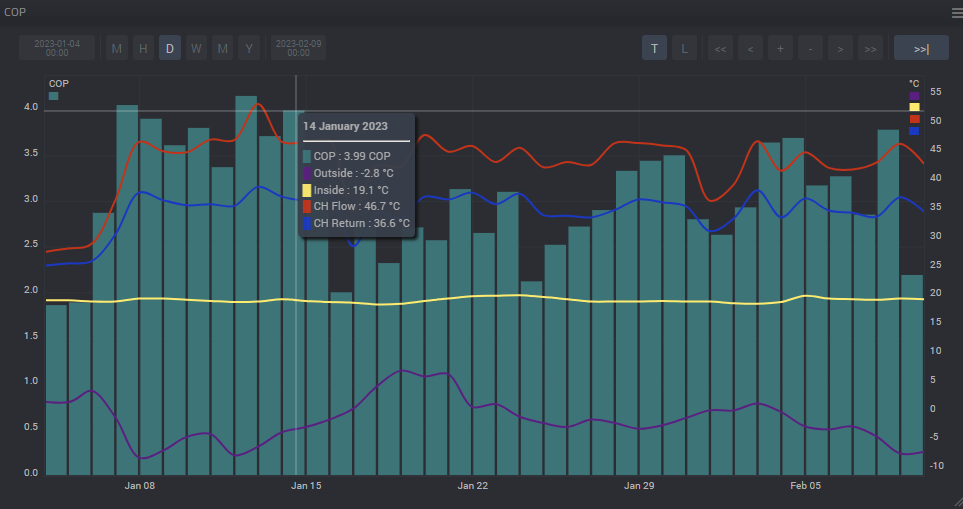Jump back with the << button
Image resolution: width=963 pixels, height=509 pixels.
pos(720,48)
